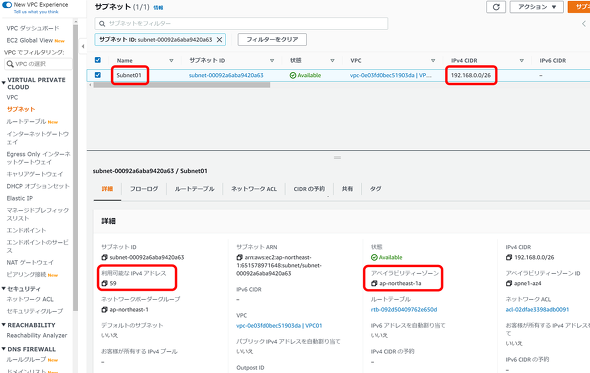Image resolution: width=590 pixels, height=373 pixels.
Task: Click the Tell us what you think link
Action: click(36, 12)
